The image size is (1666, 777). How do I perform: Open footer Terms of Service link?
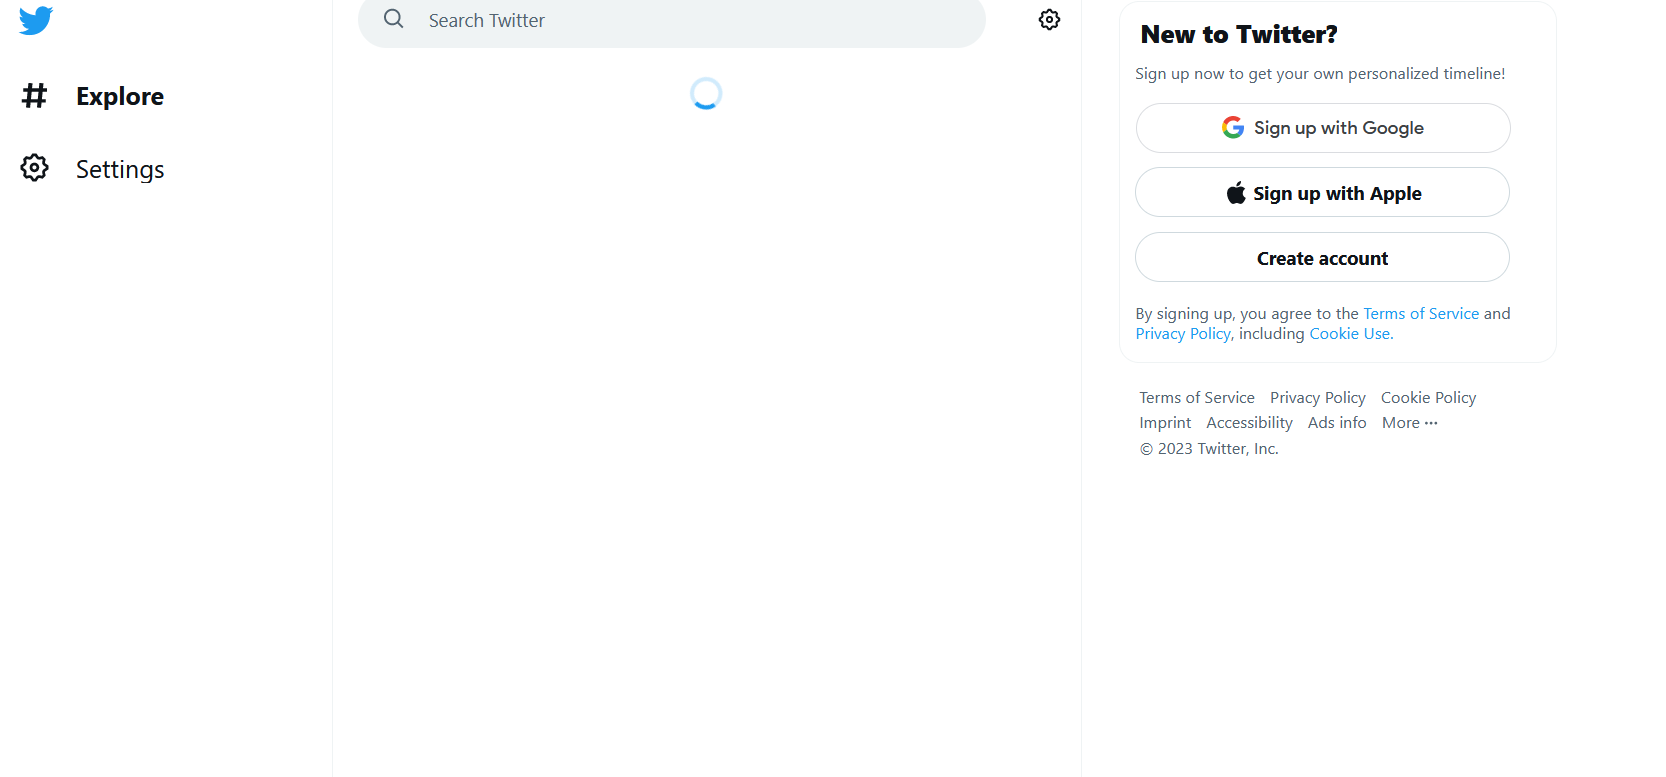click(x=1197, y=398)
